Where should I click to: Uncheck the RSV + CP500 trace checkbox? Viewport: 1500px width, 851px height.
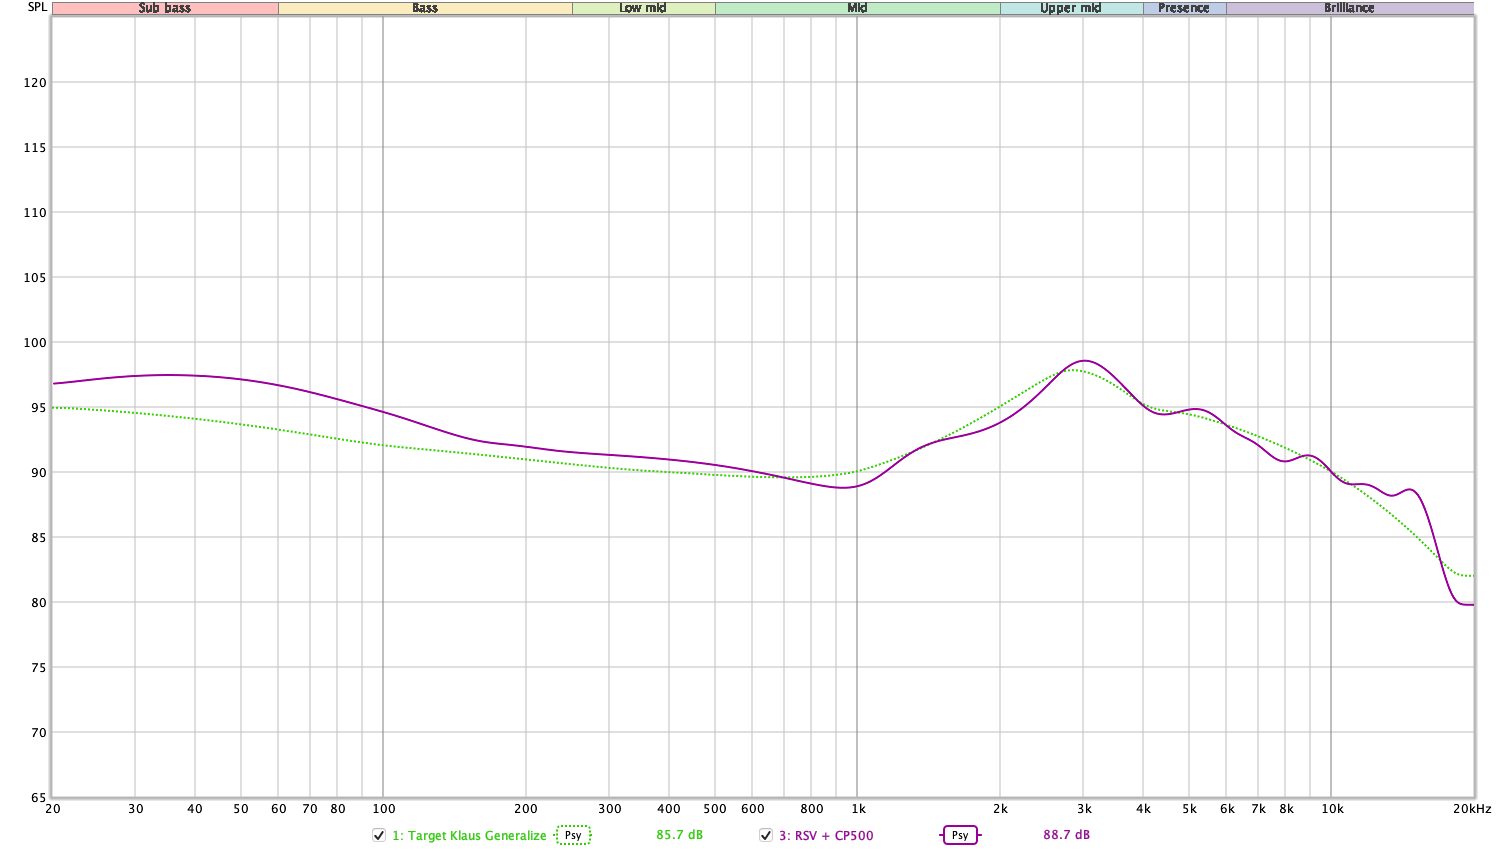pyautogui.click(x=766, y=835)
